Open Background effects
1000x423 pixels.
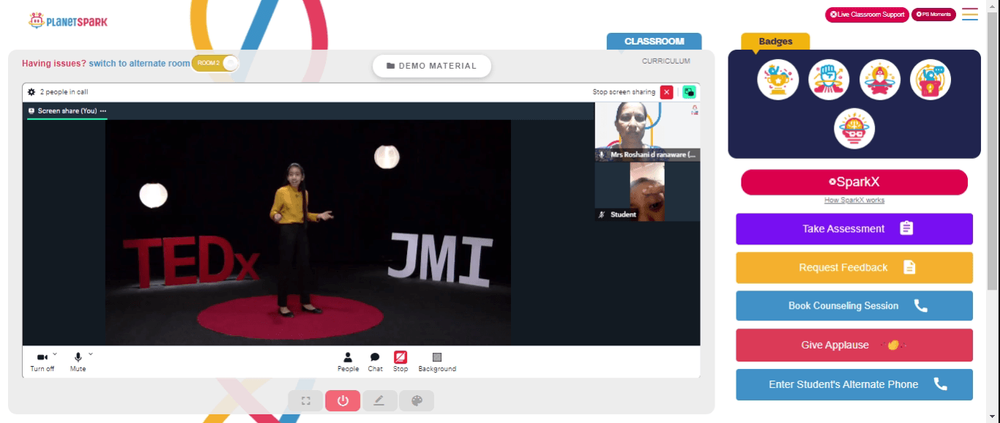click(x=437, y=362)
